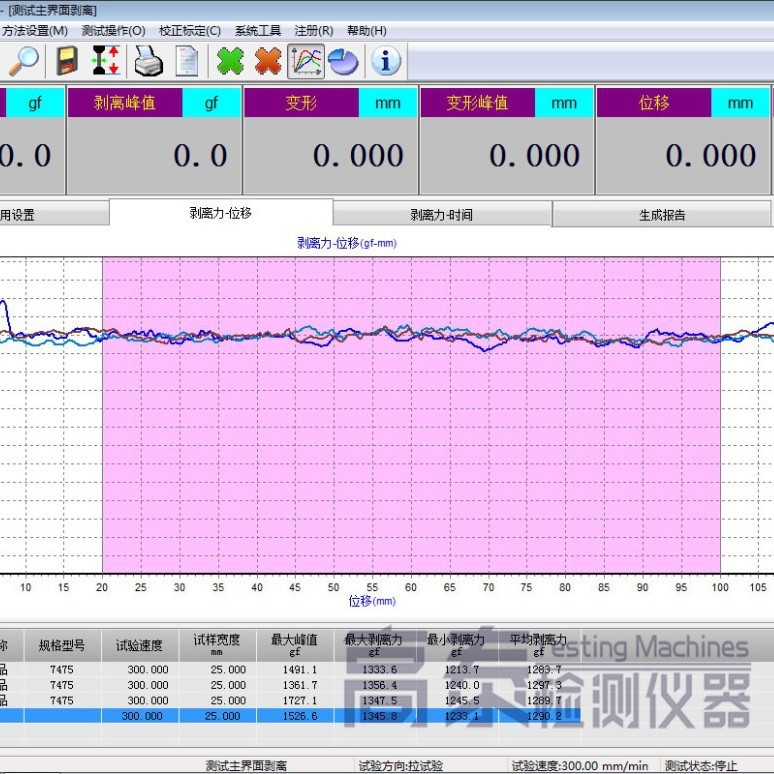Viewport: 774px width, 774px height.
Task: Click the green X delete icon
Action: tap(230, 61)
